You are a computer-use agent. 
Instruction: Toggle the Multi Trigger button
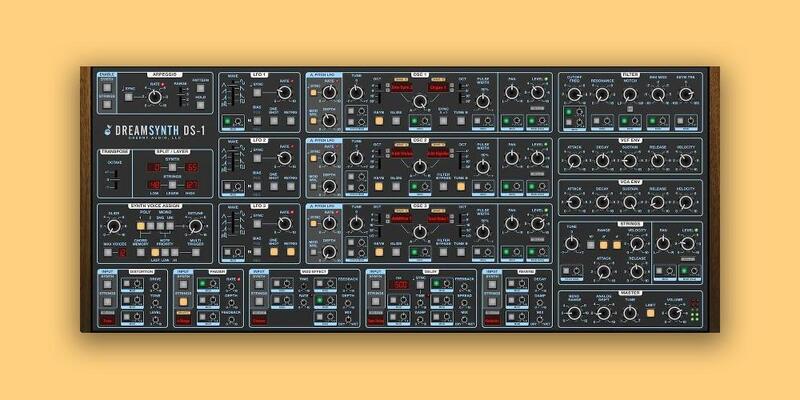tap(195, 252)
